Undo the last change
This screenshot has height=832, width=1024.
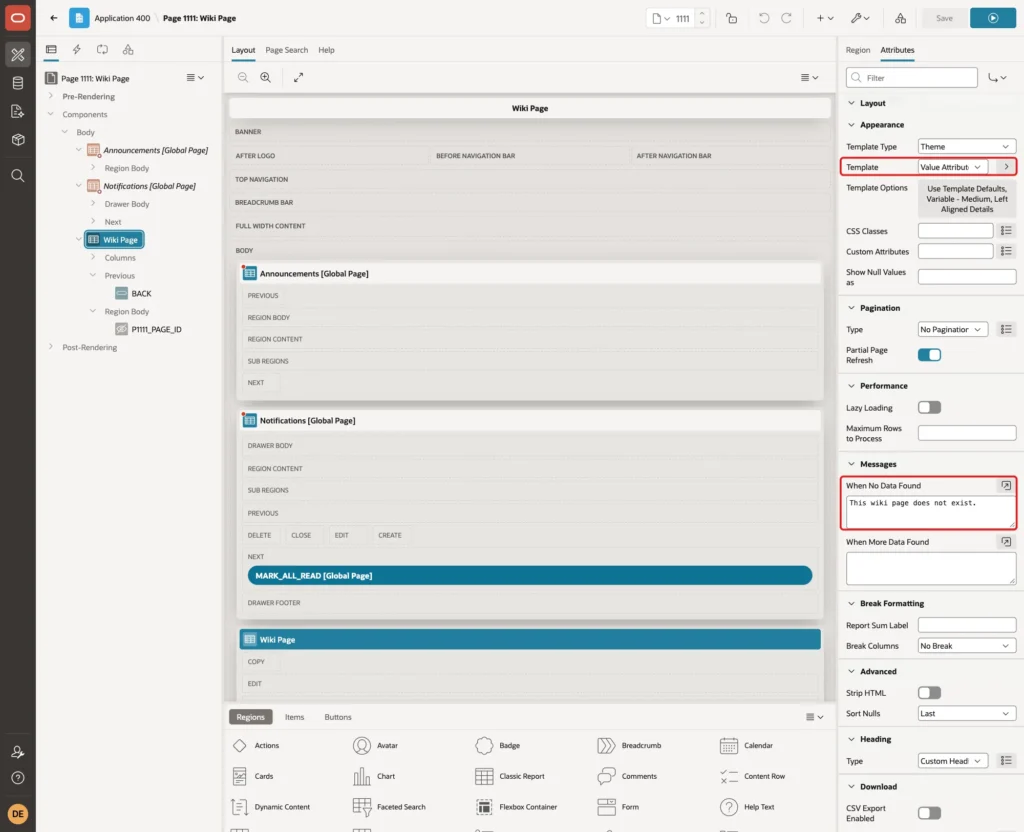pyautogui.click(x=763, y=18)
